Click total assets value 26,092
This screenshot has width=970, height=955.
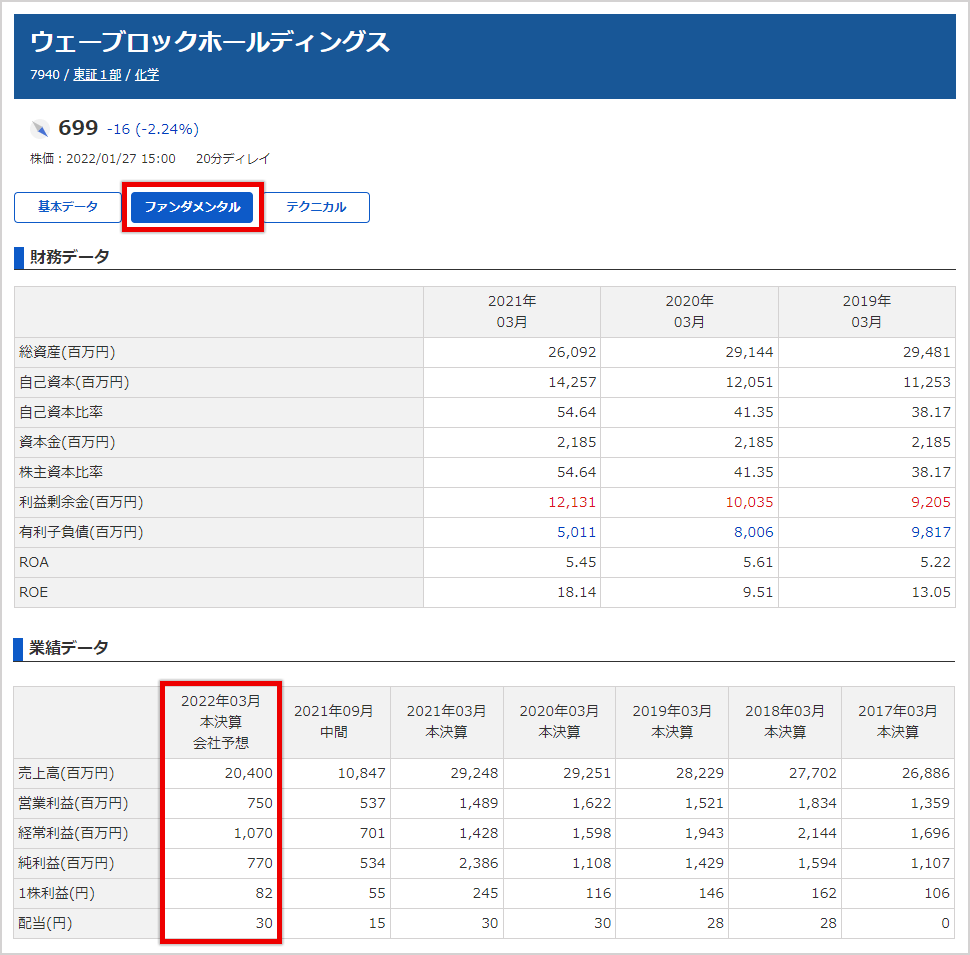coord(572,352)
